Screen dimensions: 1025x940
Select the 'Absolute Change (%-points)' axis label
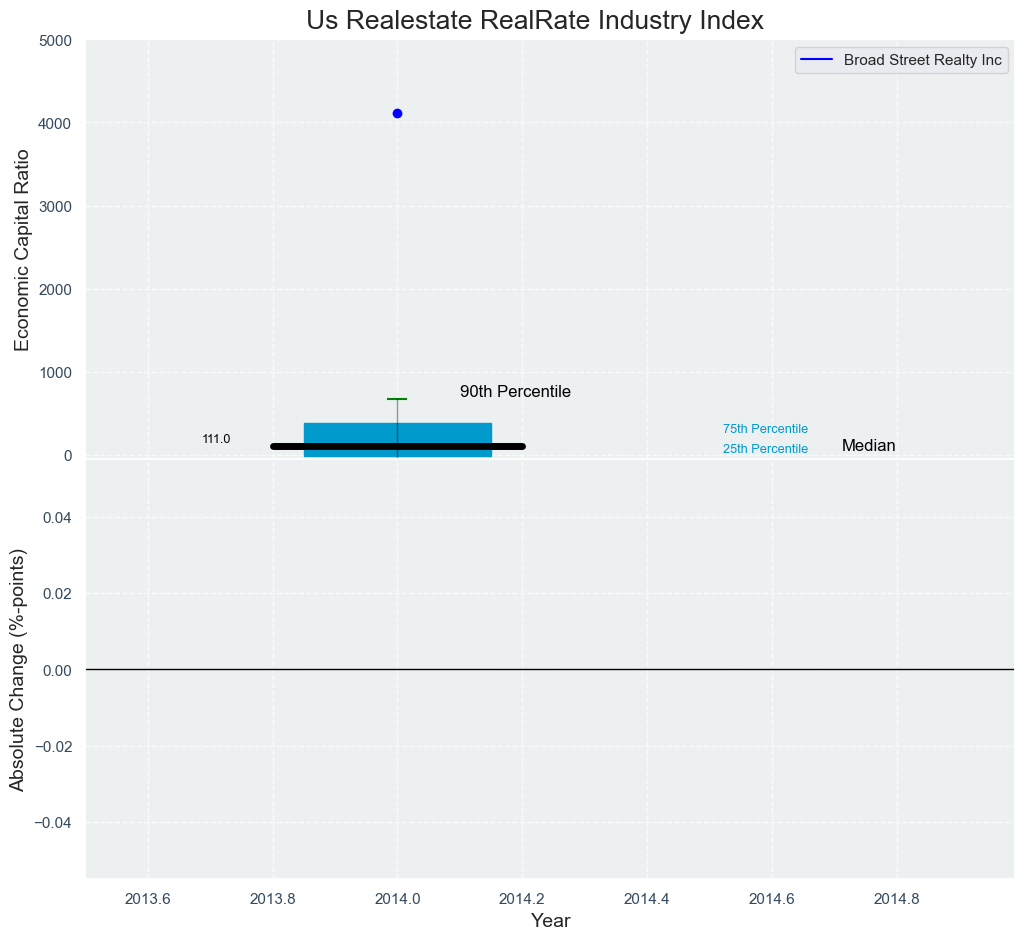[x=17, y=669]
